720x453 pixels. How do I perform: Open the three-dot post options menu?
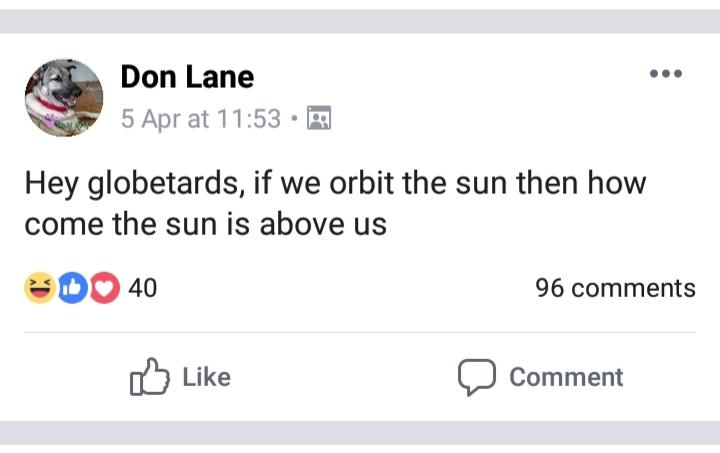click(x=665, y=73)
